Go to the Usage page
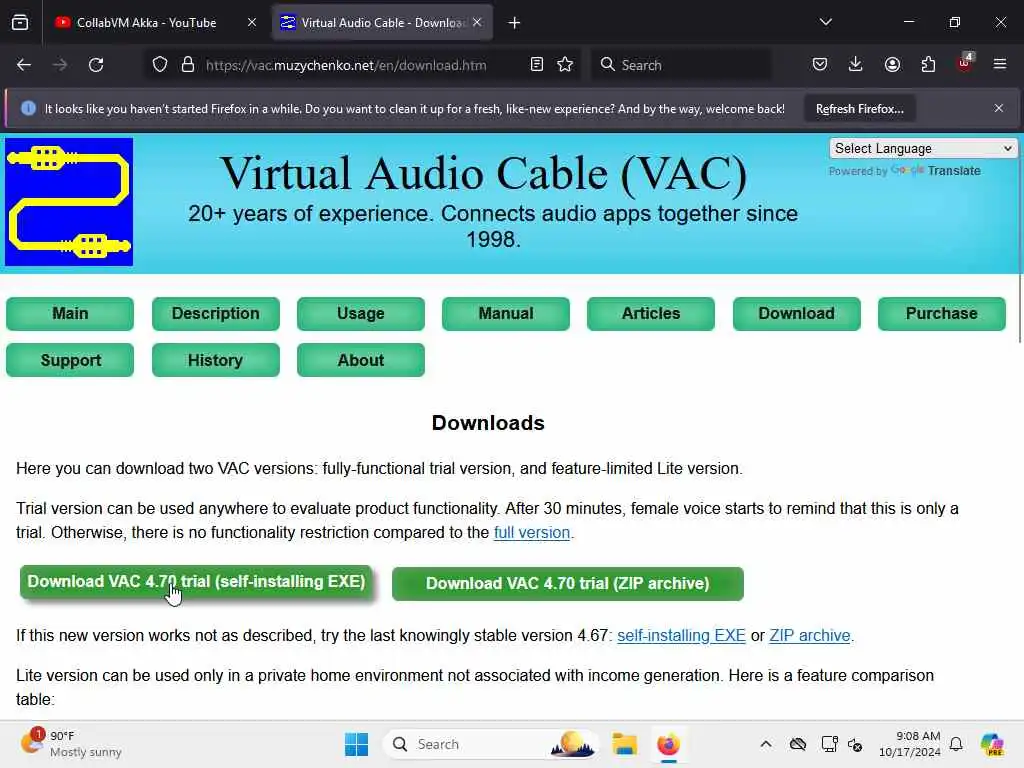 tap(360, 314)
